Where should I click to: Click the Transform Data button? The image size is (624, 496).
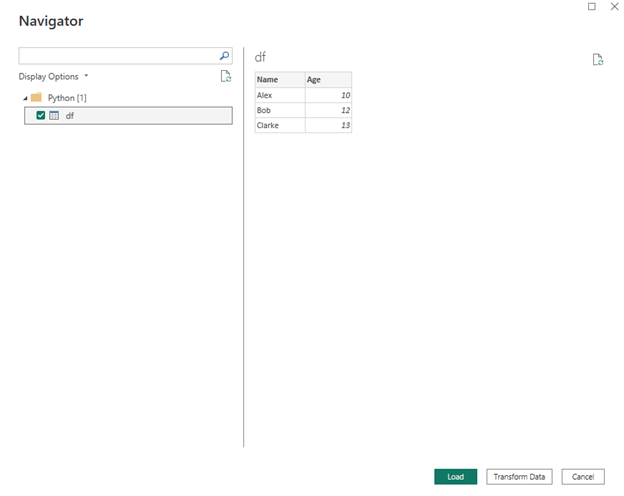point(520,477)
